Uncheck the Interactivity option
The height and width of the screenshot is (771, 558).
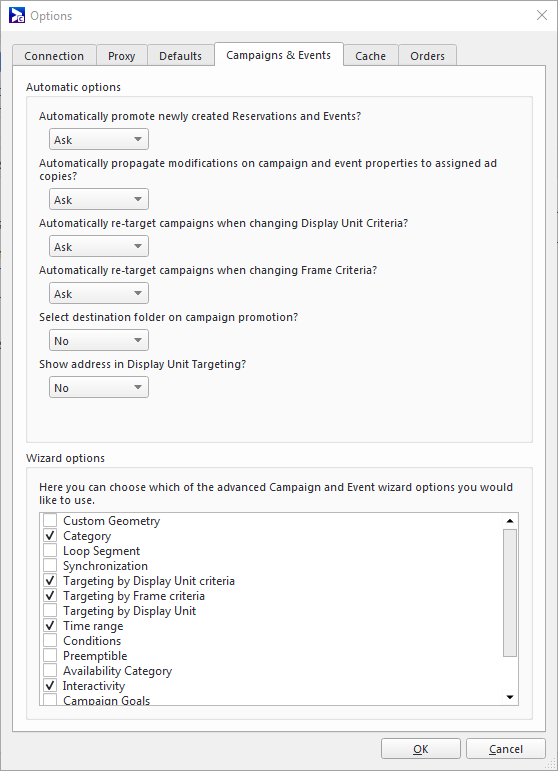click(50, 685)
